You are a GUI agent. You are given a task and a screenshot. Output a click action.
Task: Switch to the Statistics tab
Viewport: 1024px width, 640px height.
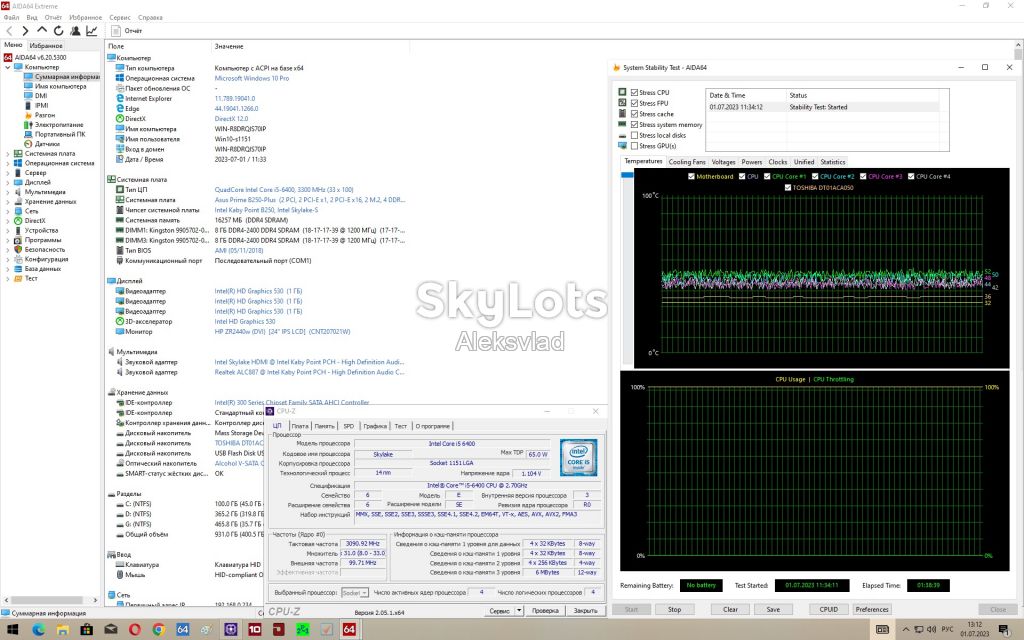[x=833, y=162]
